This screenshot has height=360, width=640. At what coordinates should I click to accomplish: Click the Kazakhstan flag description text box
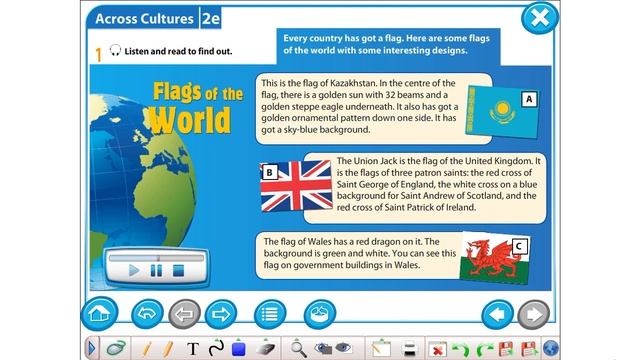[359, 107]
